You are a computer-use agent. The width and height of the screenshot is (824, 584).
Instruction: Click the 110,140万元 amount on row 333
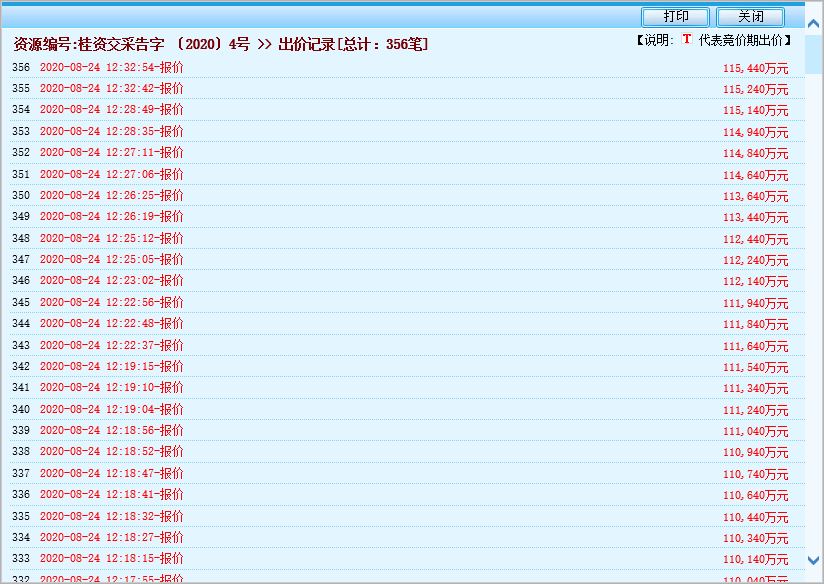[755, 559]
